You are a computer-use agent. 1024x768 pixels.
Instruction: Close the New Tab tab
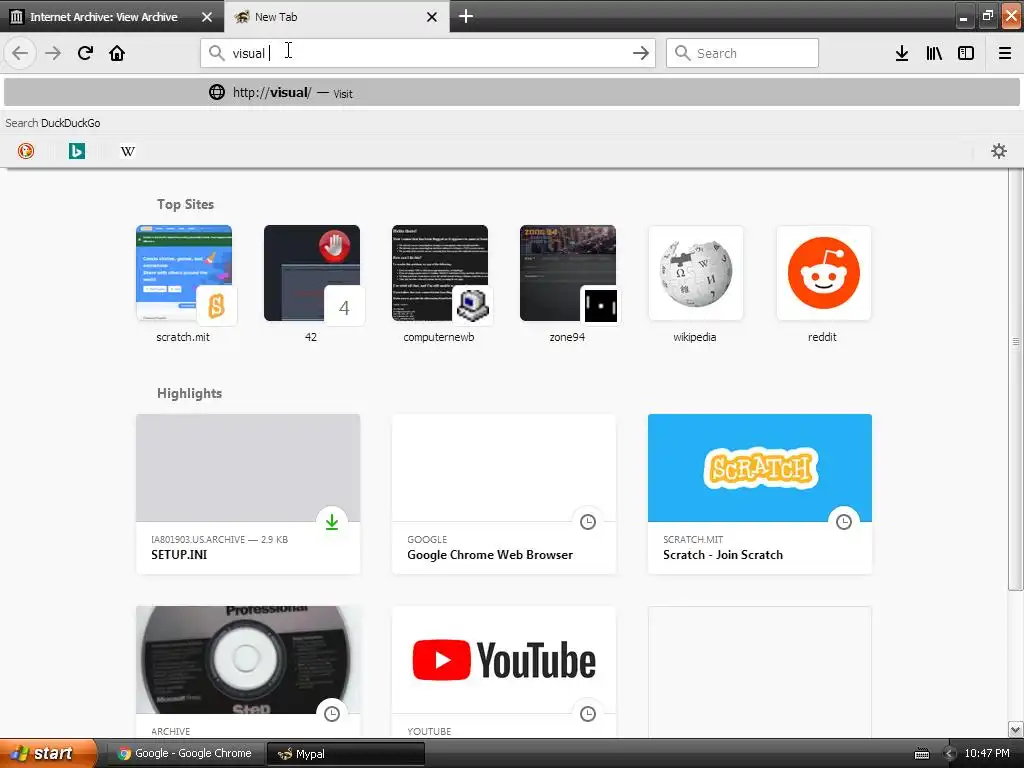pyautogui.click(x=432, y=17)
